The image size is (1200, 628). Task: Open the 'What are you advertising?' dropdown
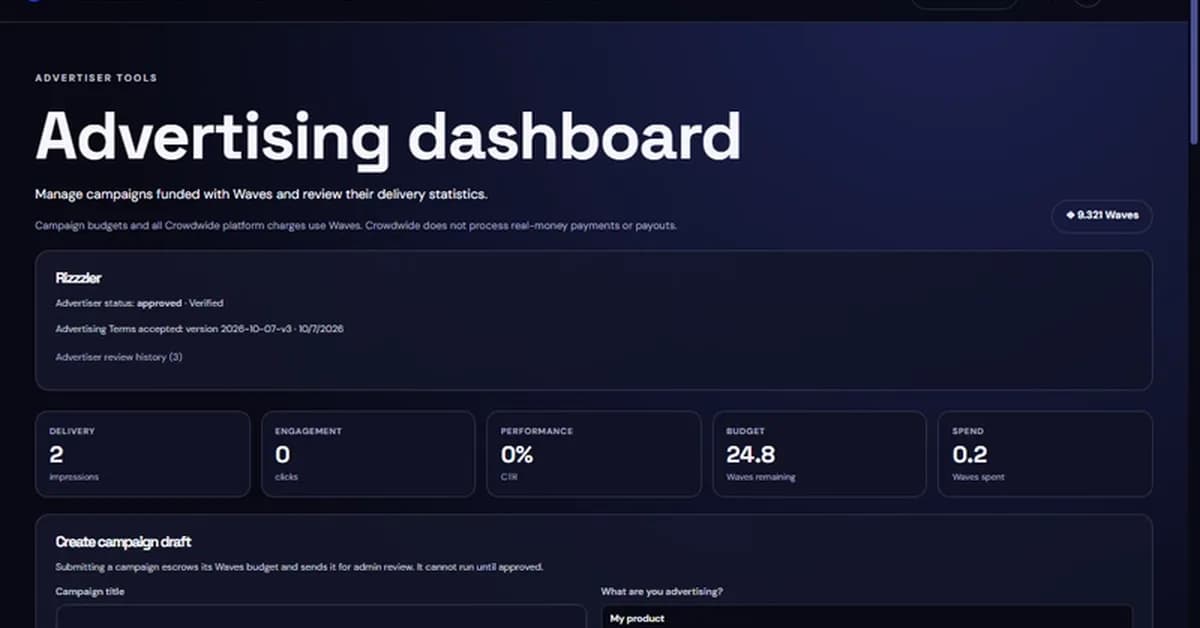pos(866,617)
